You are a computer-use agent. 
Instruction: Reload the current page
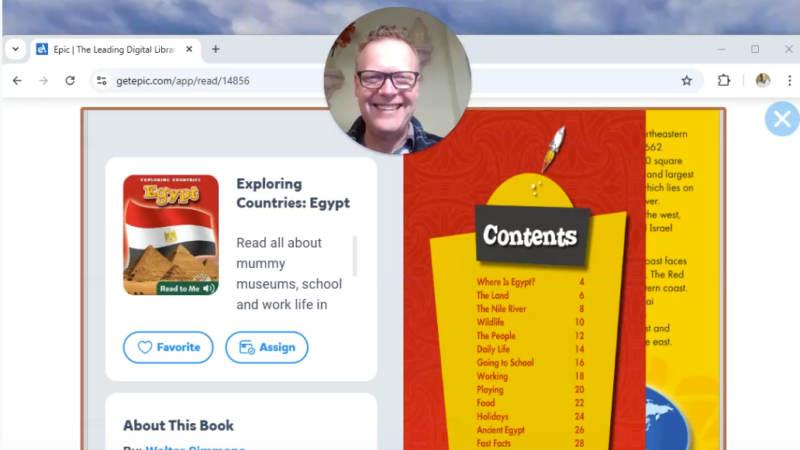point(70,81)
